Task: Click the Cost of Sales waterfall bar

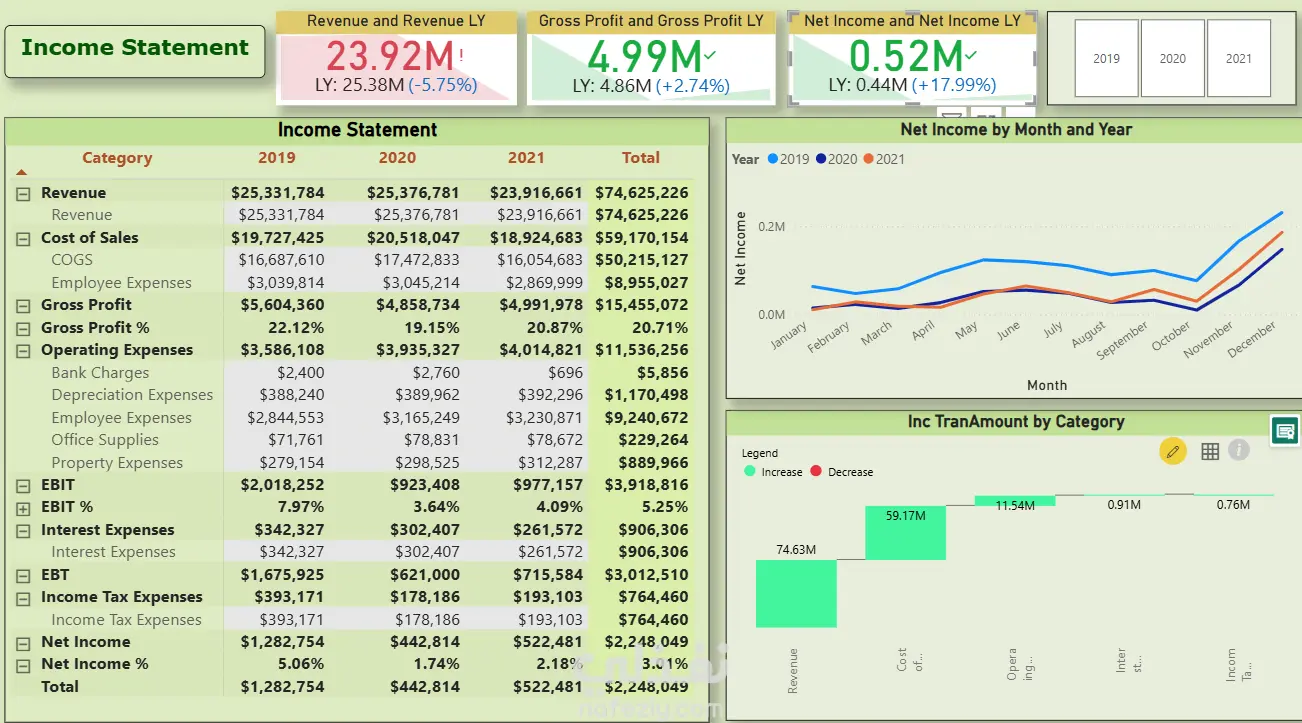Action: coord(905,532)
